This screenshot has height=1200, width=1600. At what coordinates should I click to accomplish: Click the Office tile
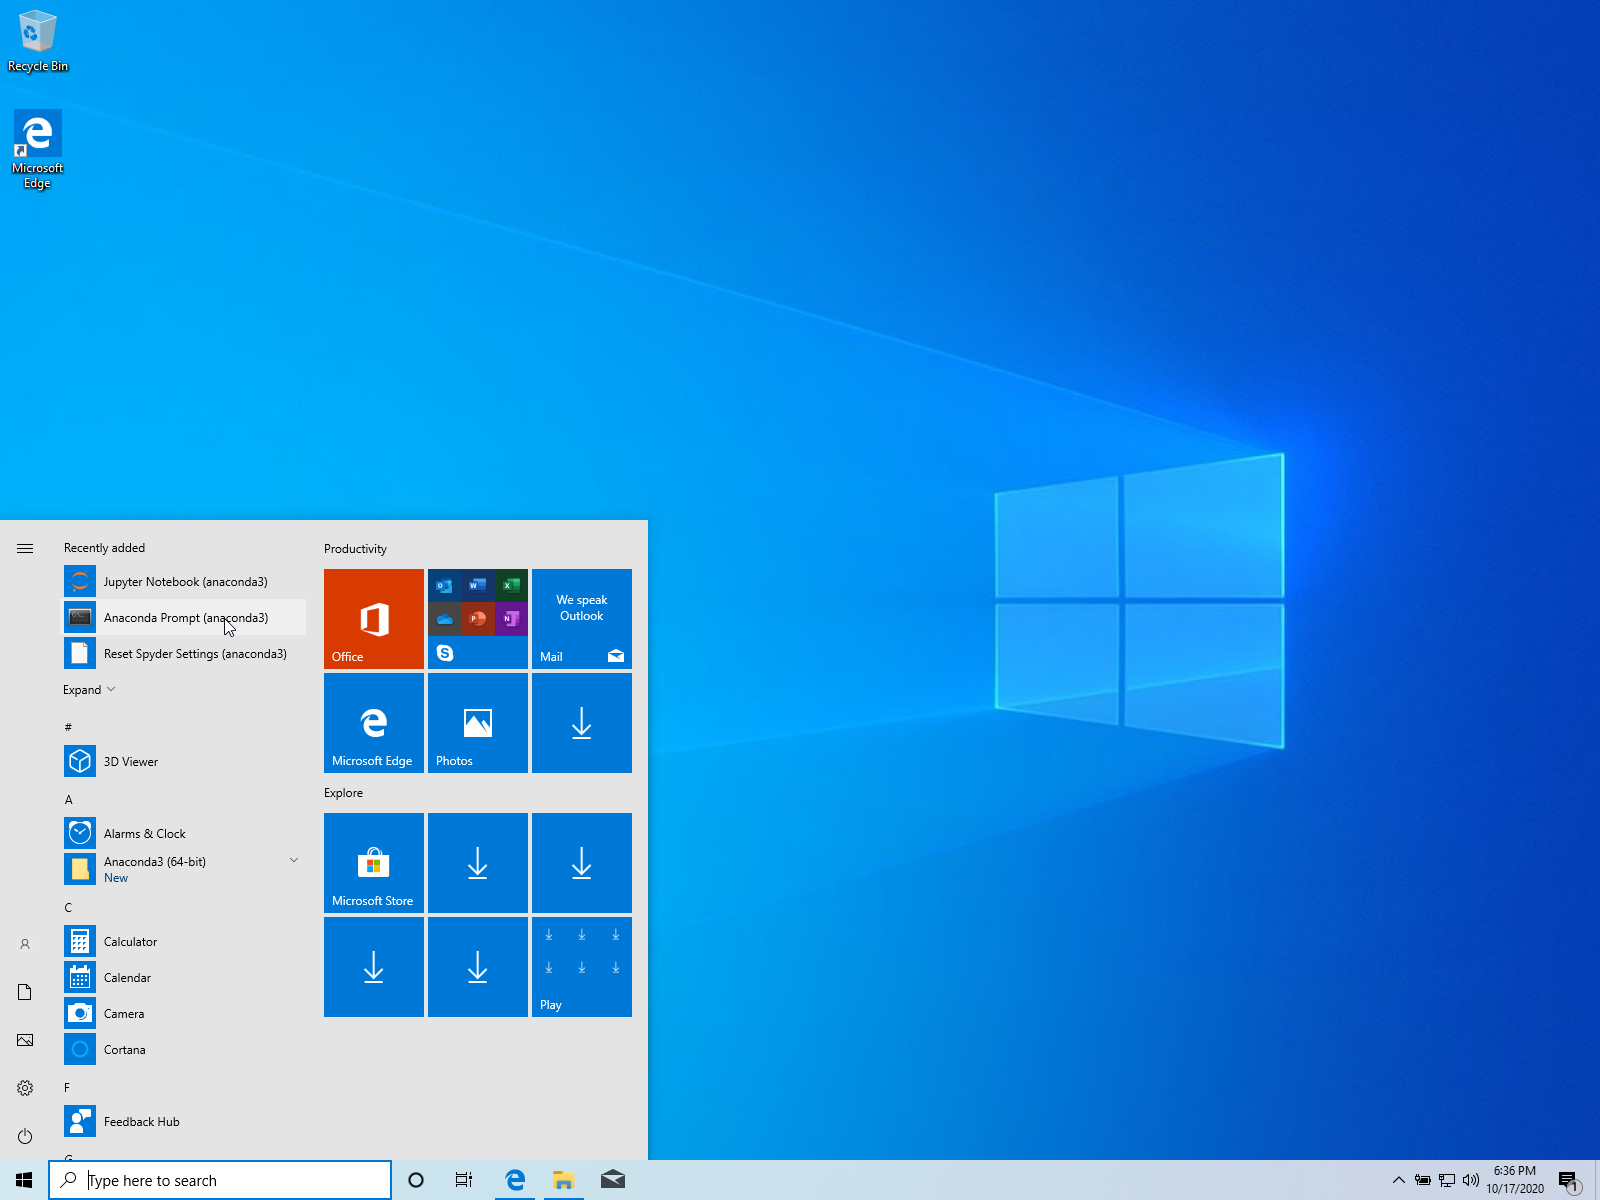click(x=374, y=619)
